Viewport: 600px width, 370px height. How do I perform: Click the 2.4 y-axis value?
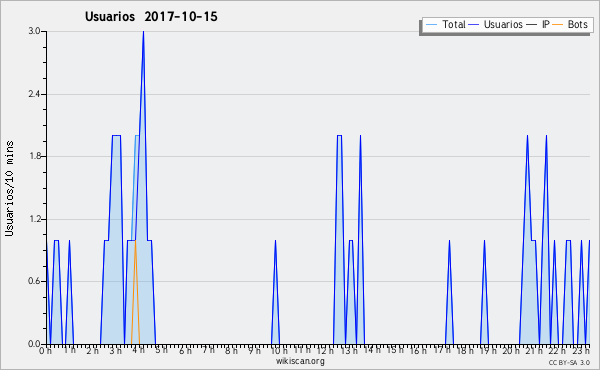click(x=34, y=94)
